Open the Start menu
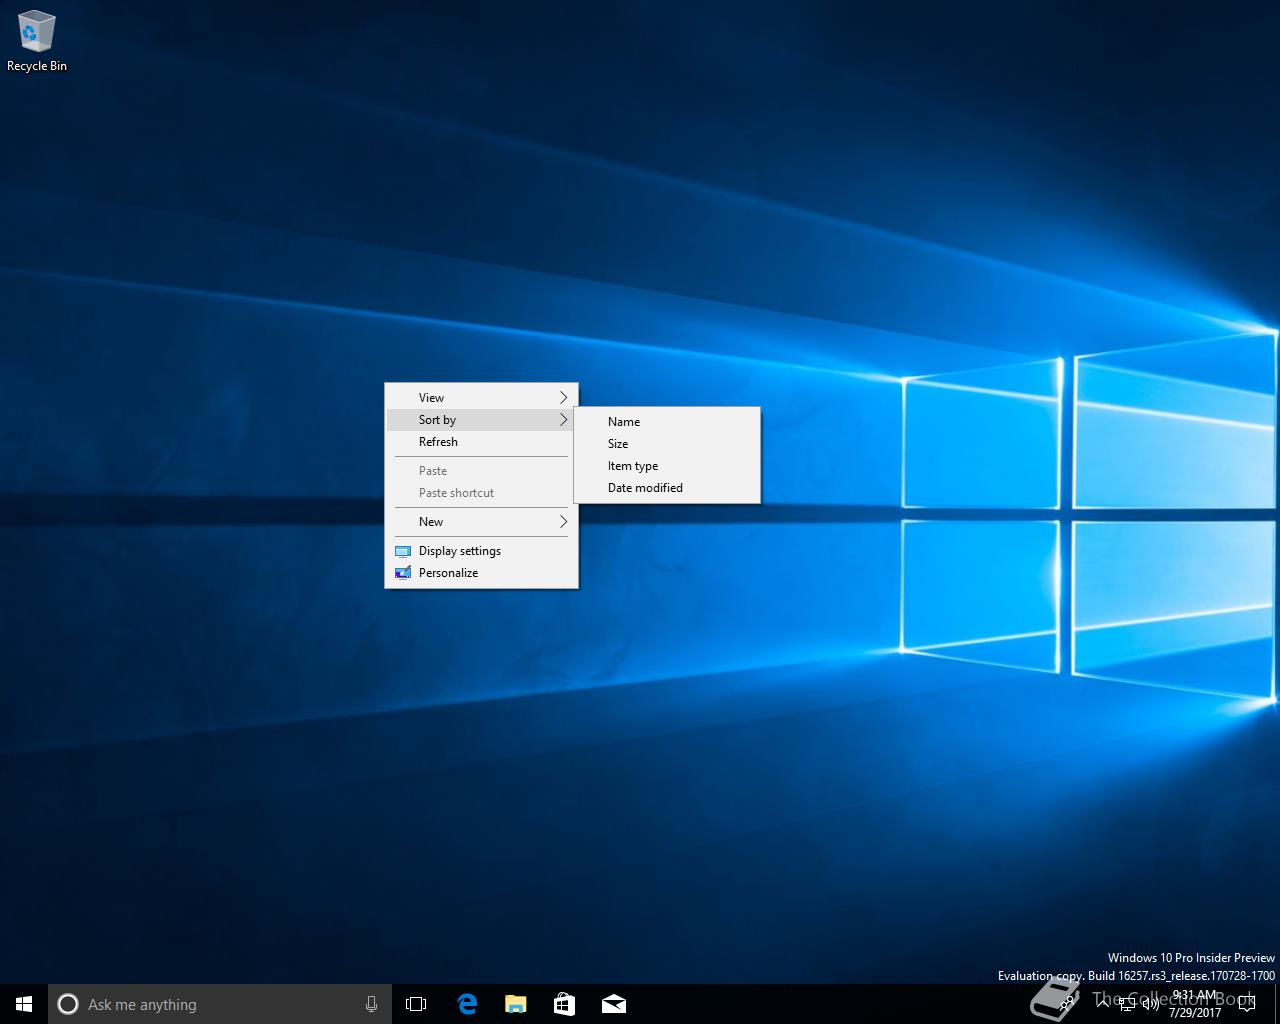This screenshot has width=1280, height=1024. [24, 1004]
